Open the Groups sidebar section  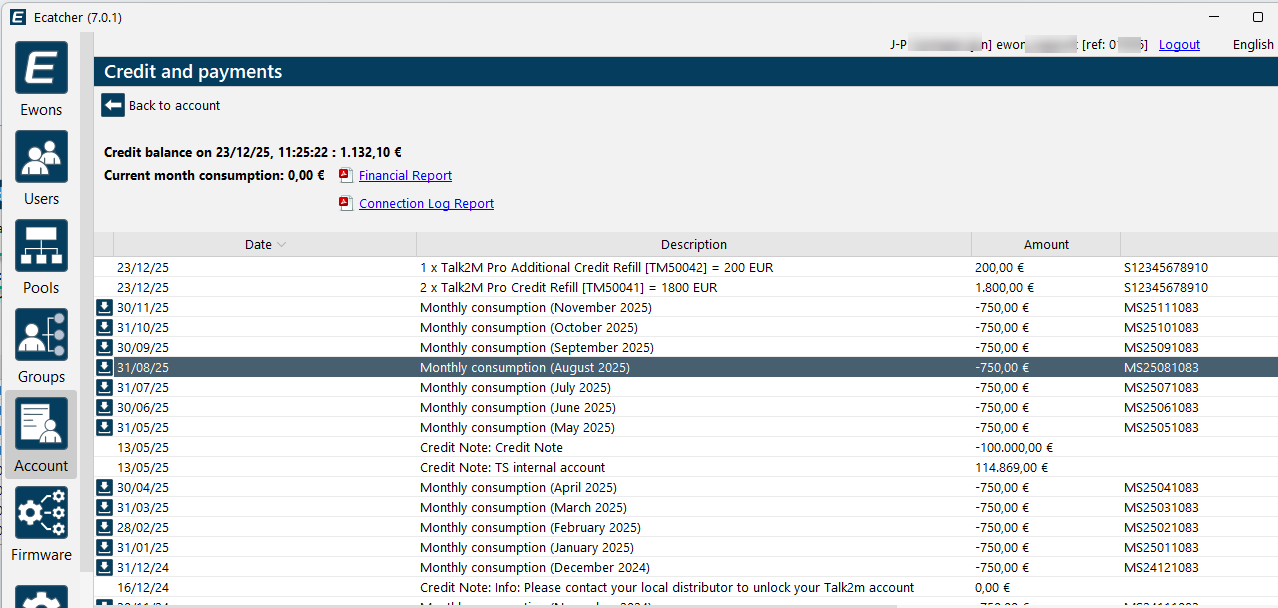tap(41, 336)
